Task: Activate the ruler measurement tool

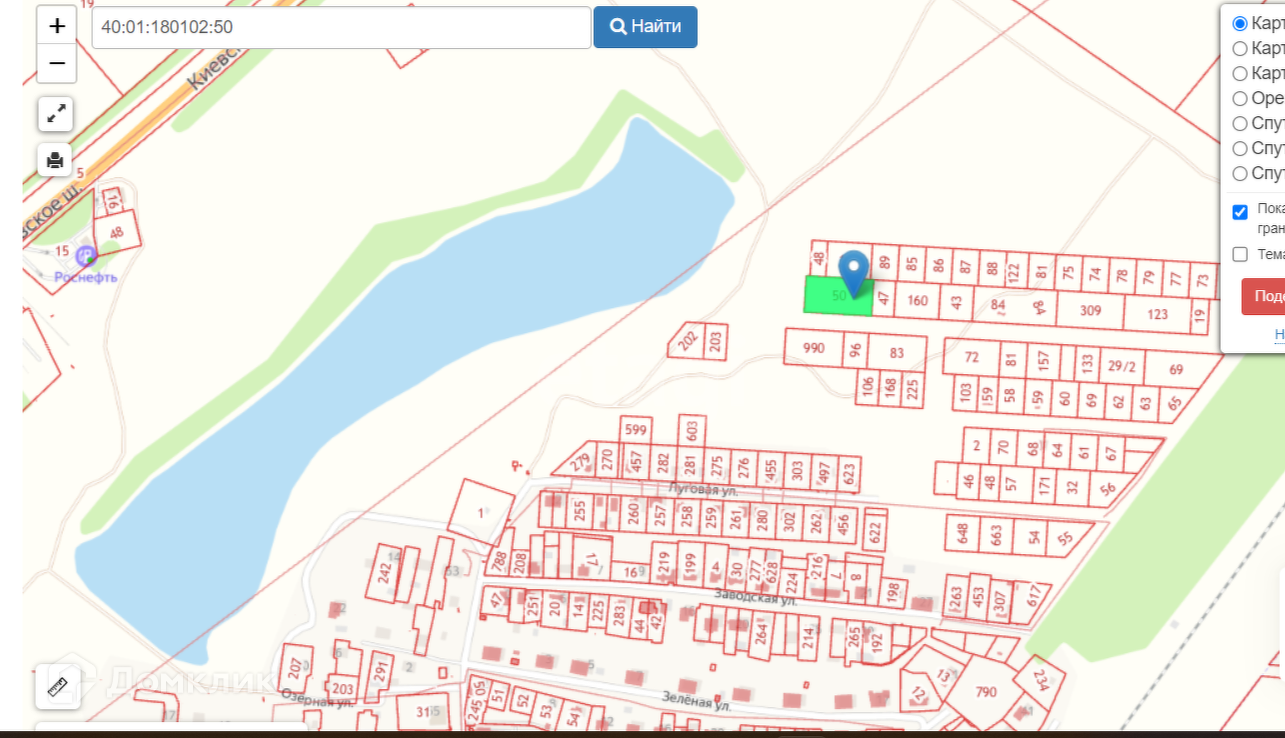Action: click(56, 686)
